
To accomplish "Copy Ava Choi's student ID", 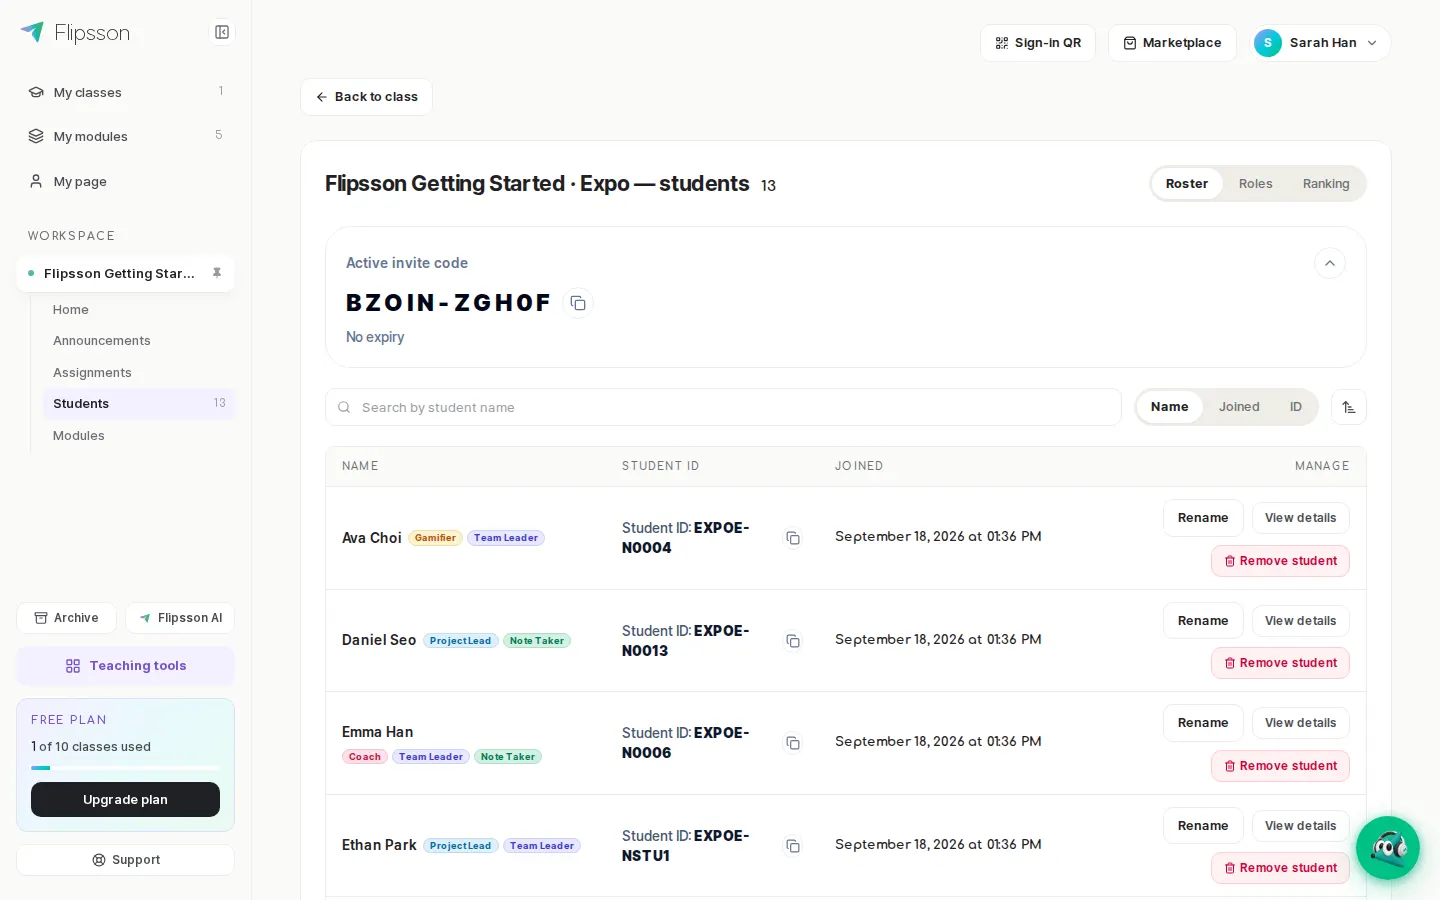I will tap(793, 538).
